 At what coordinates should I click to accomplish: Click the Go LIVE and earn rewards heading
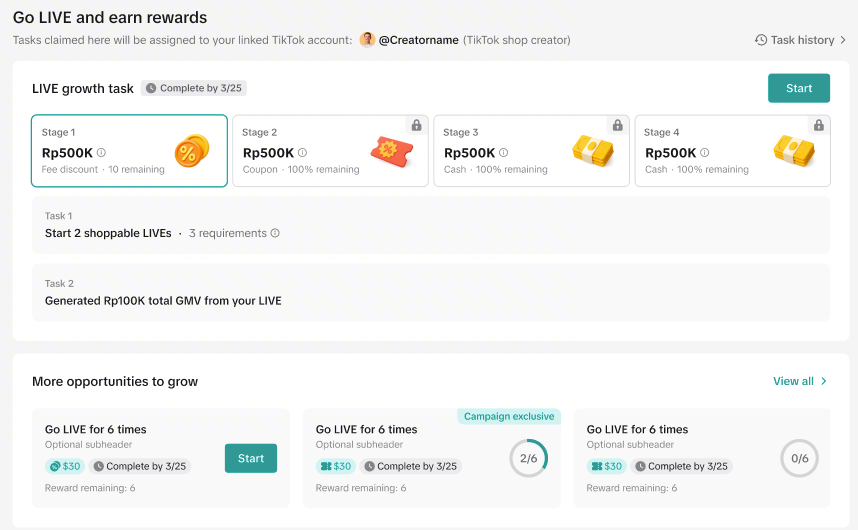click(110, 18)
